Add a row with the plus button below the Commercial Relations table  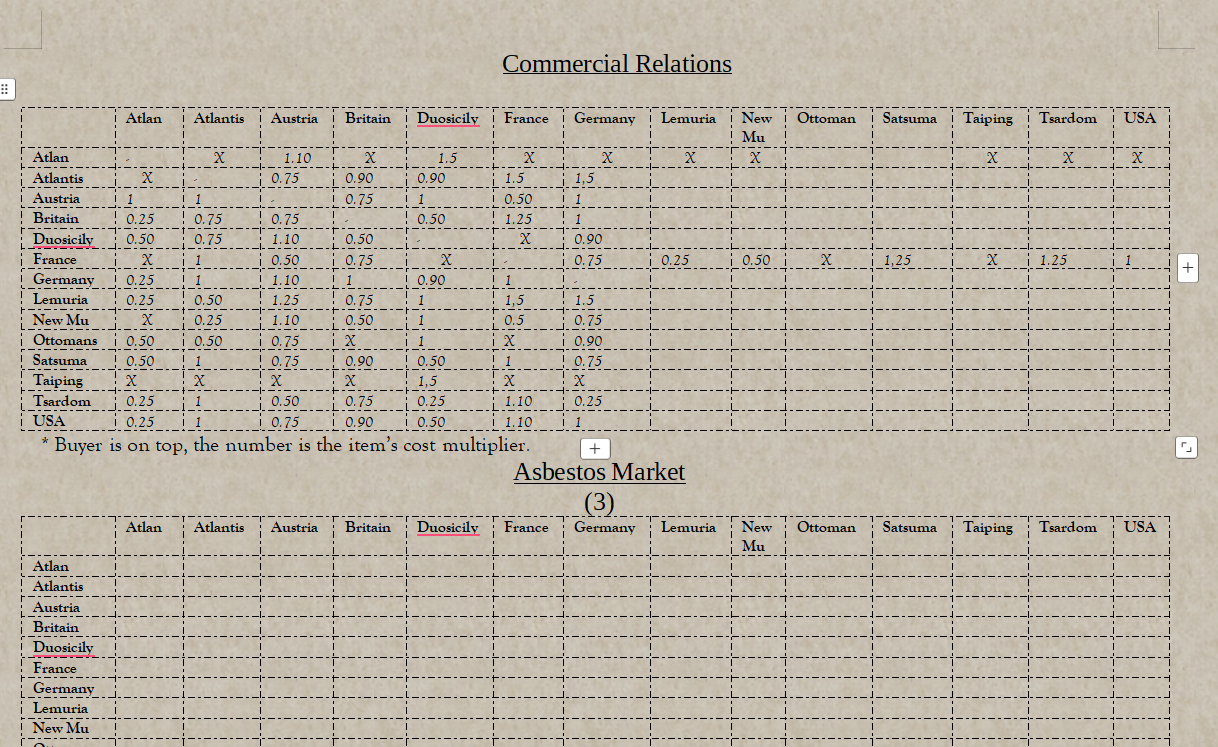pos(594,448)
